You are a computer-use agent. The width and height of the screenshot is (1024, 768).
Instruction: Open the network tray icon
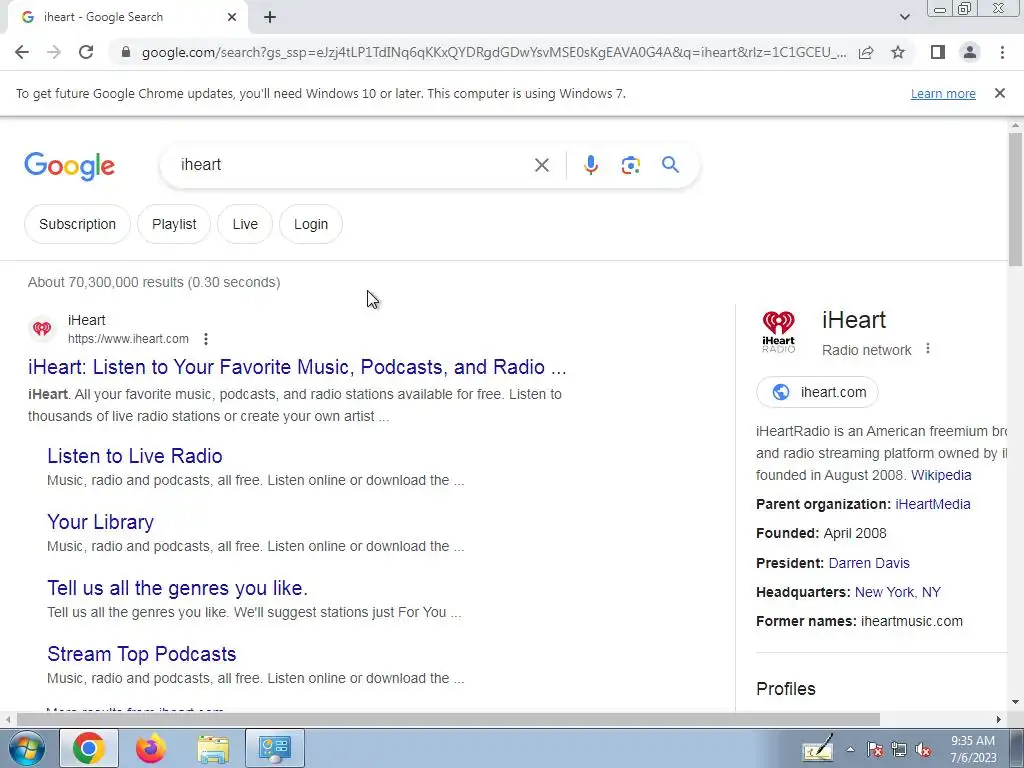point(899,750)
